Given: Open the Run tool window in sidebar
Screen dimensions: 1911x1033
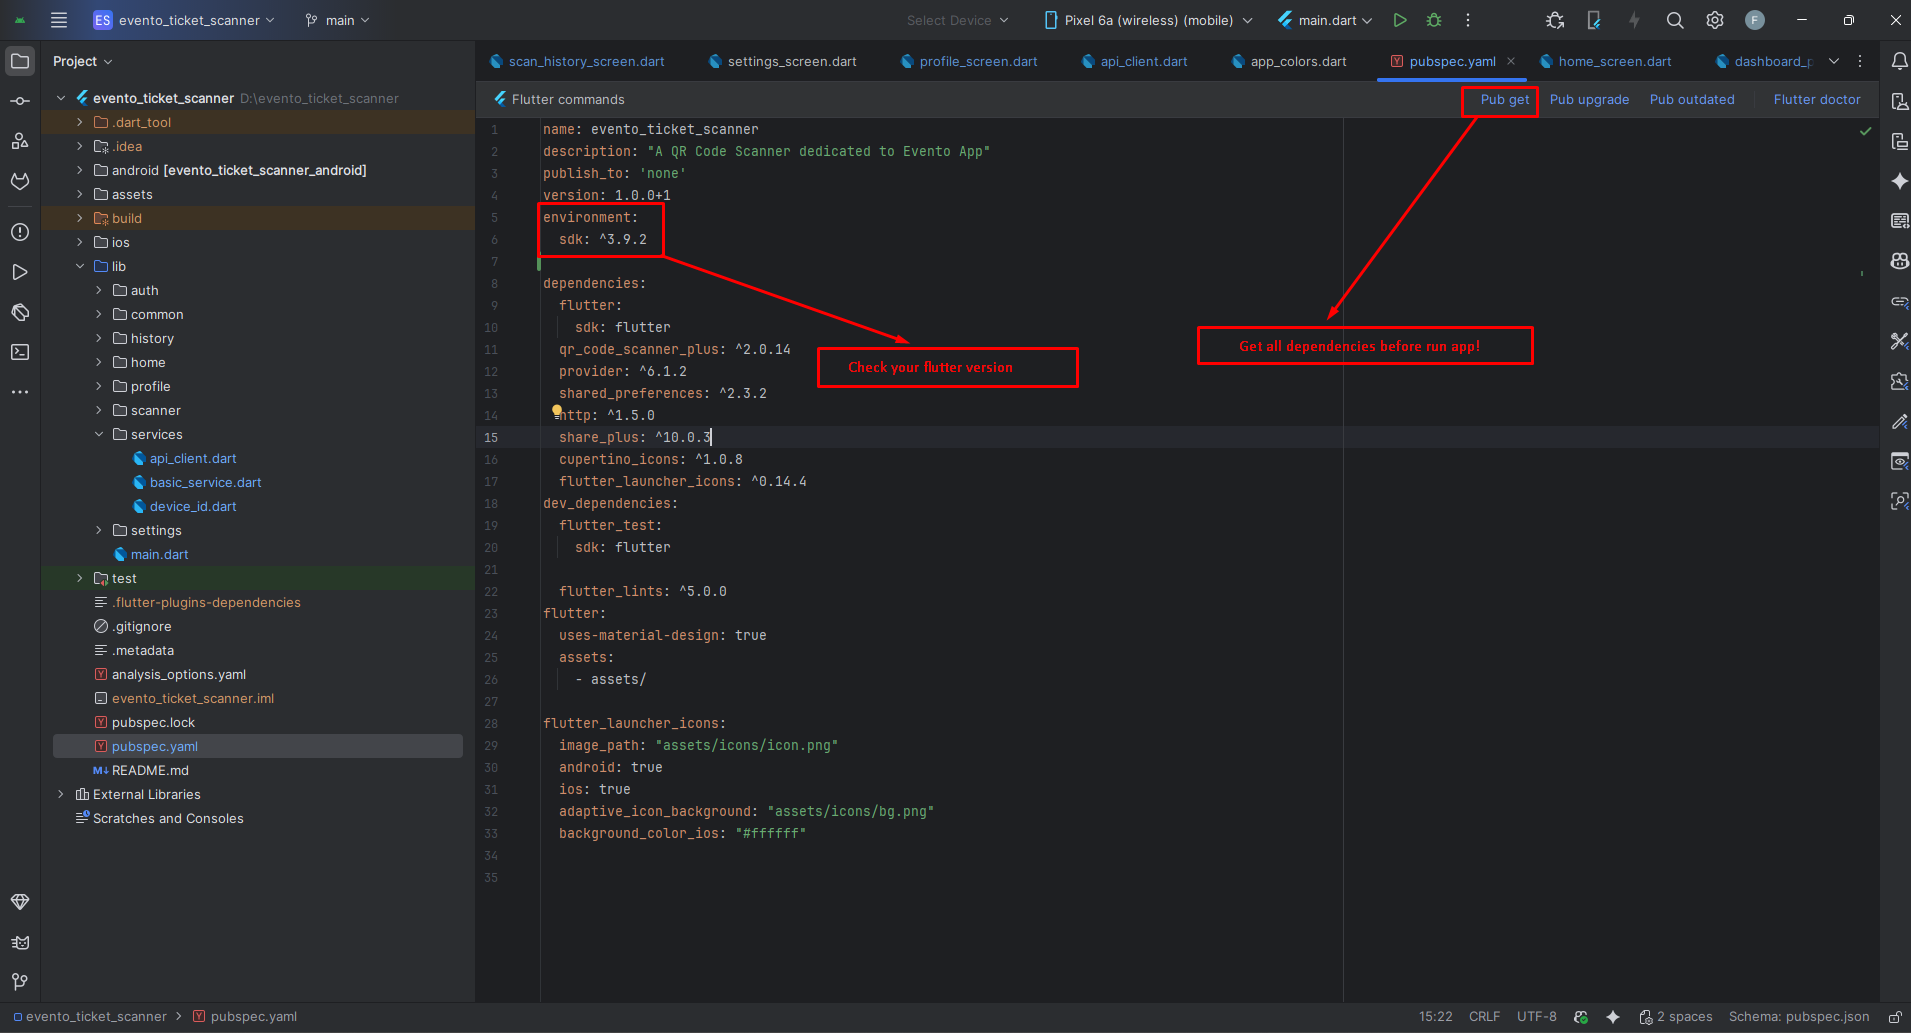Looking at the screenshot, I should pyautogui.click(x=20, y=272).
